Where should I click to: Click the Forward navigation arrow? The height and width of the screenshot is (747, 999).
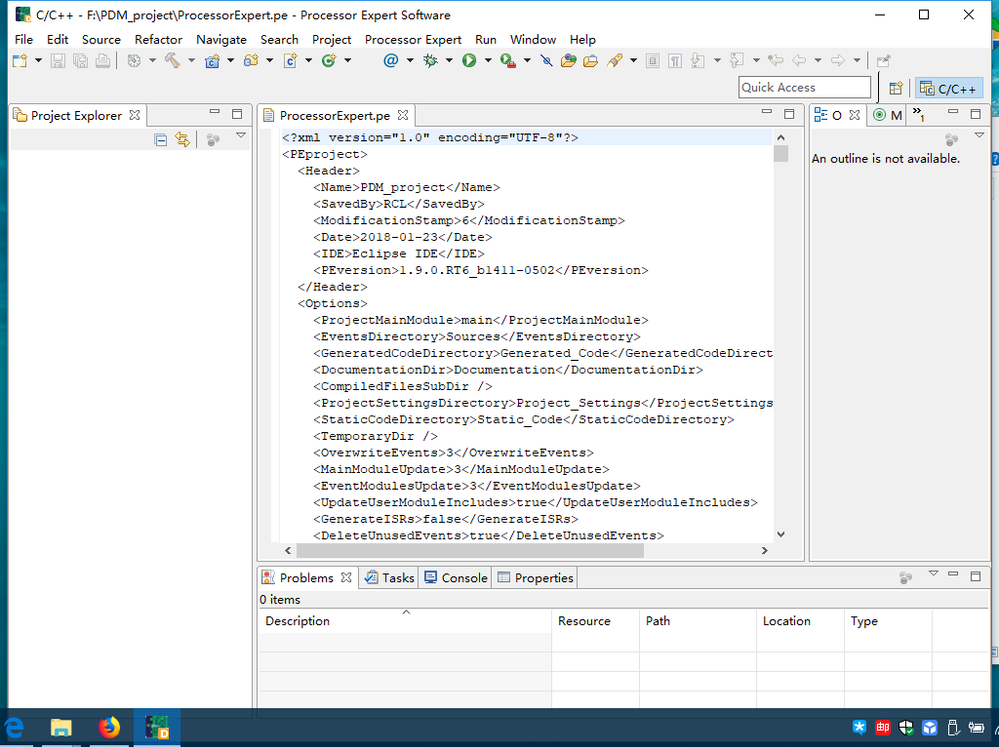pos(838,61)
